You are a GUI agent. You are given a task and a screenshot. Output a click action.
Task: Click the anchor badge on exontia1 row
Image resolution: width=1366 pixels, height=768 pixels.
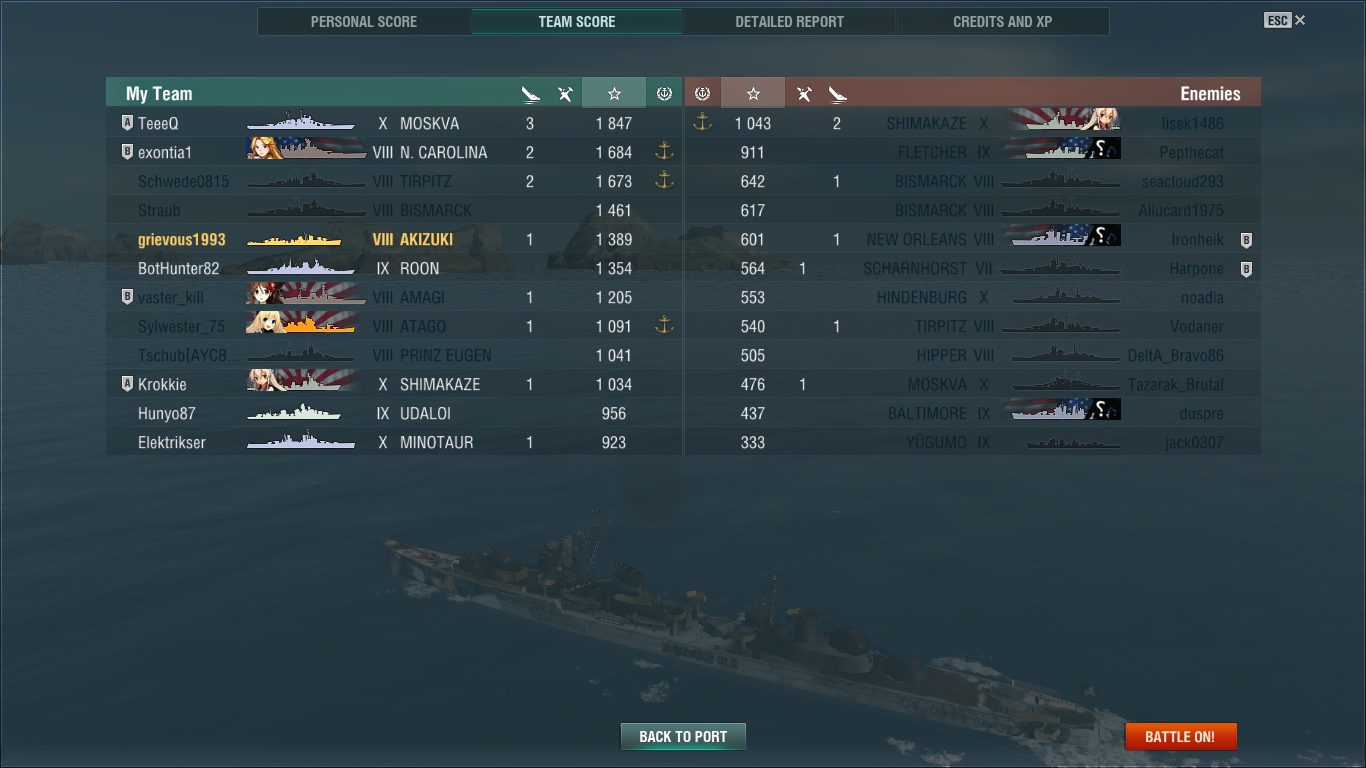pos(664,152)
